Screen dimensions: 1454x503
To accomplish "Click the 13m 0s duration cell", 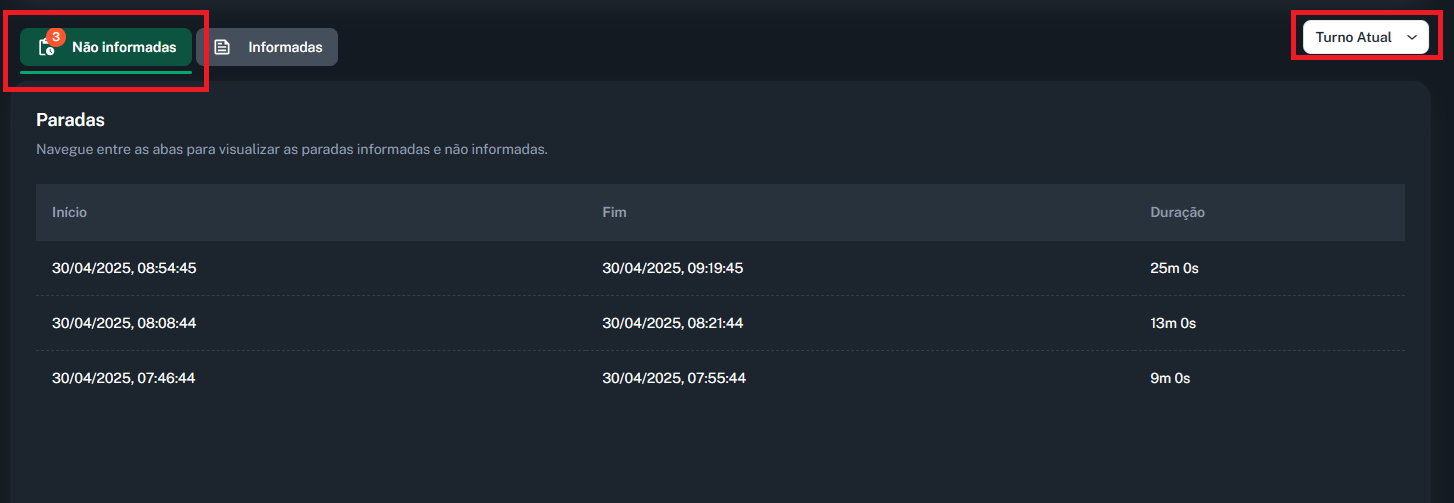I will coord(1173,323).
